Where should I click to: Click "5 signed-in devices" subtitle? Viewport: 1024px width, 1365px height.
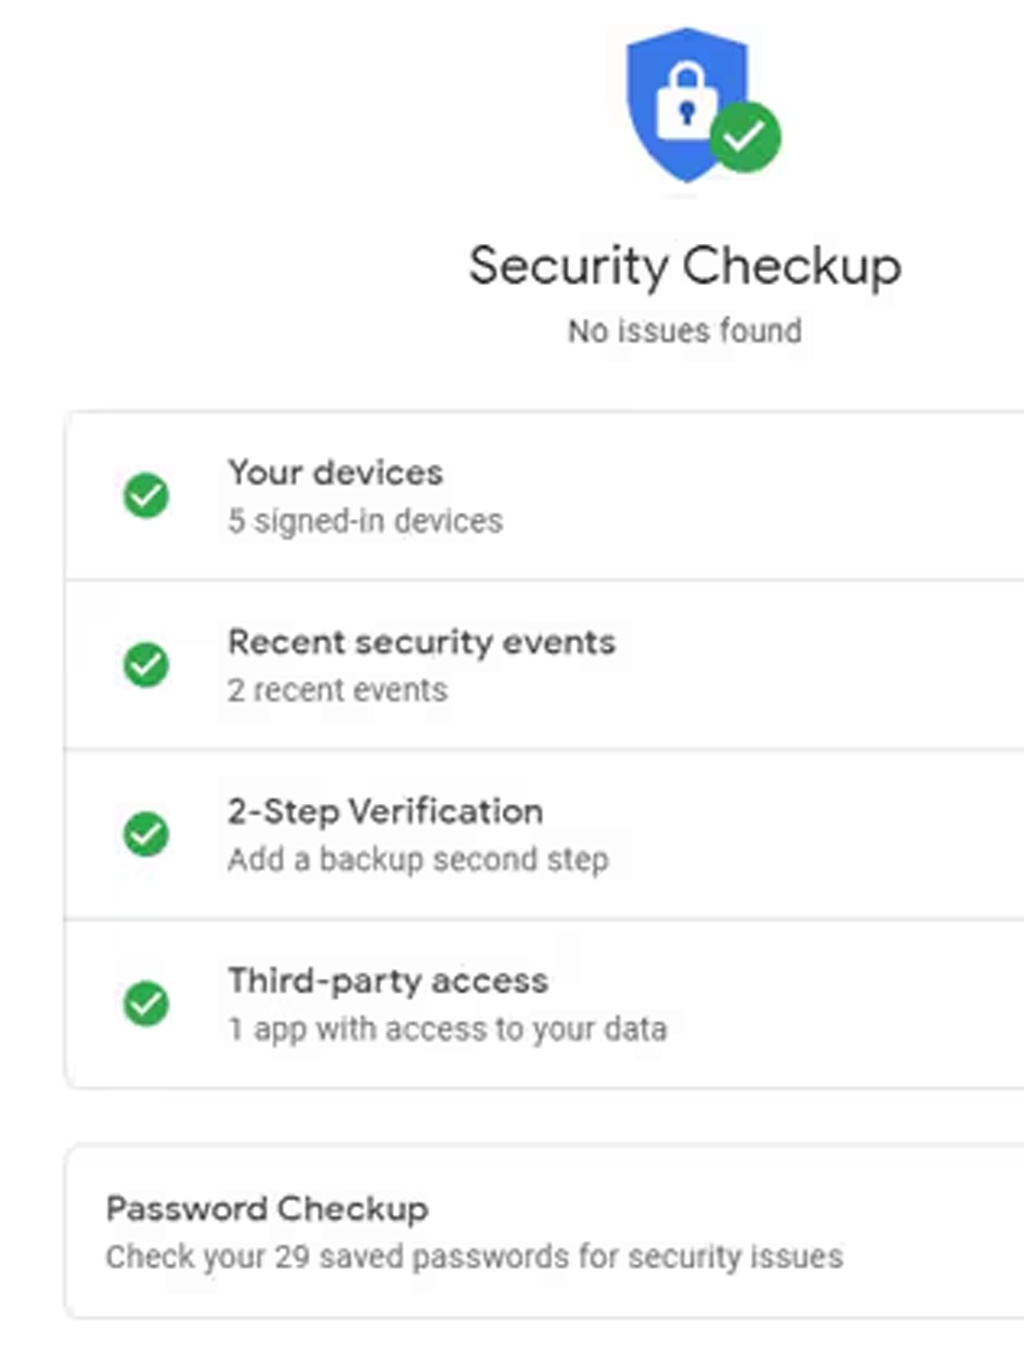pos(365,521)
